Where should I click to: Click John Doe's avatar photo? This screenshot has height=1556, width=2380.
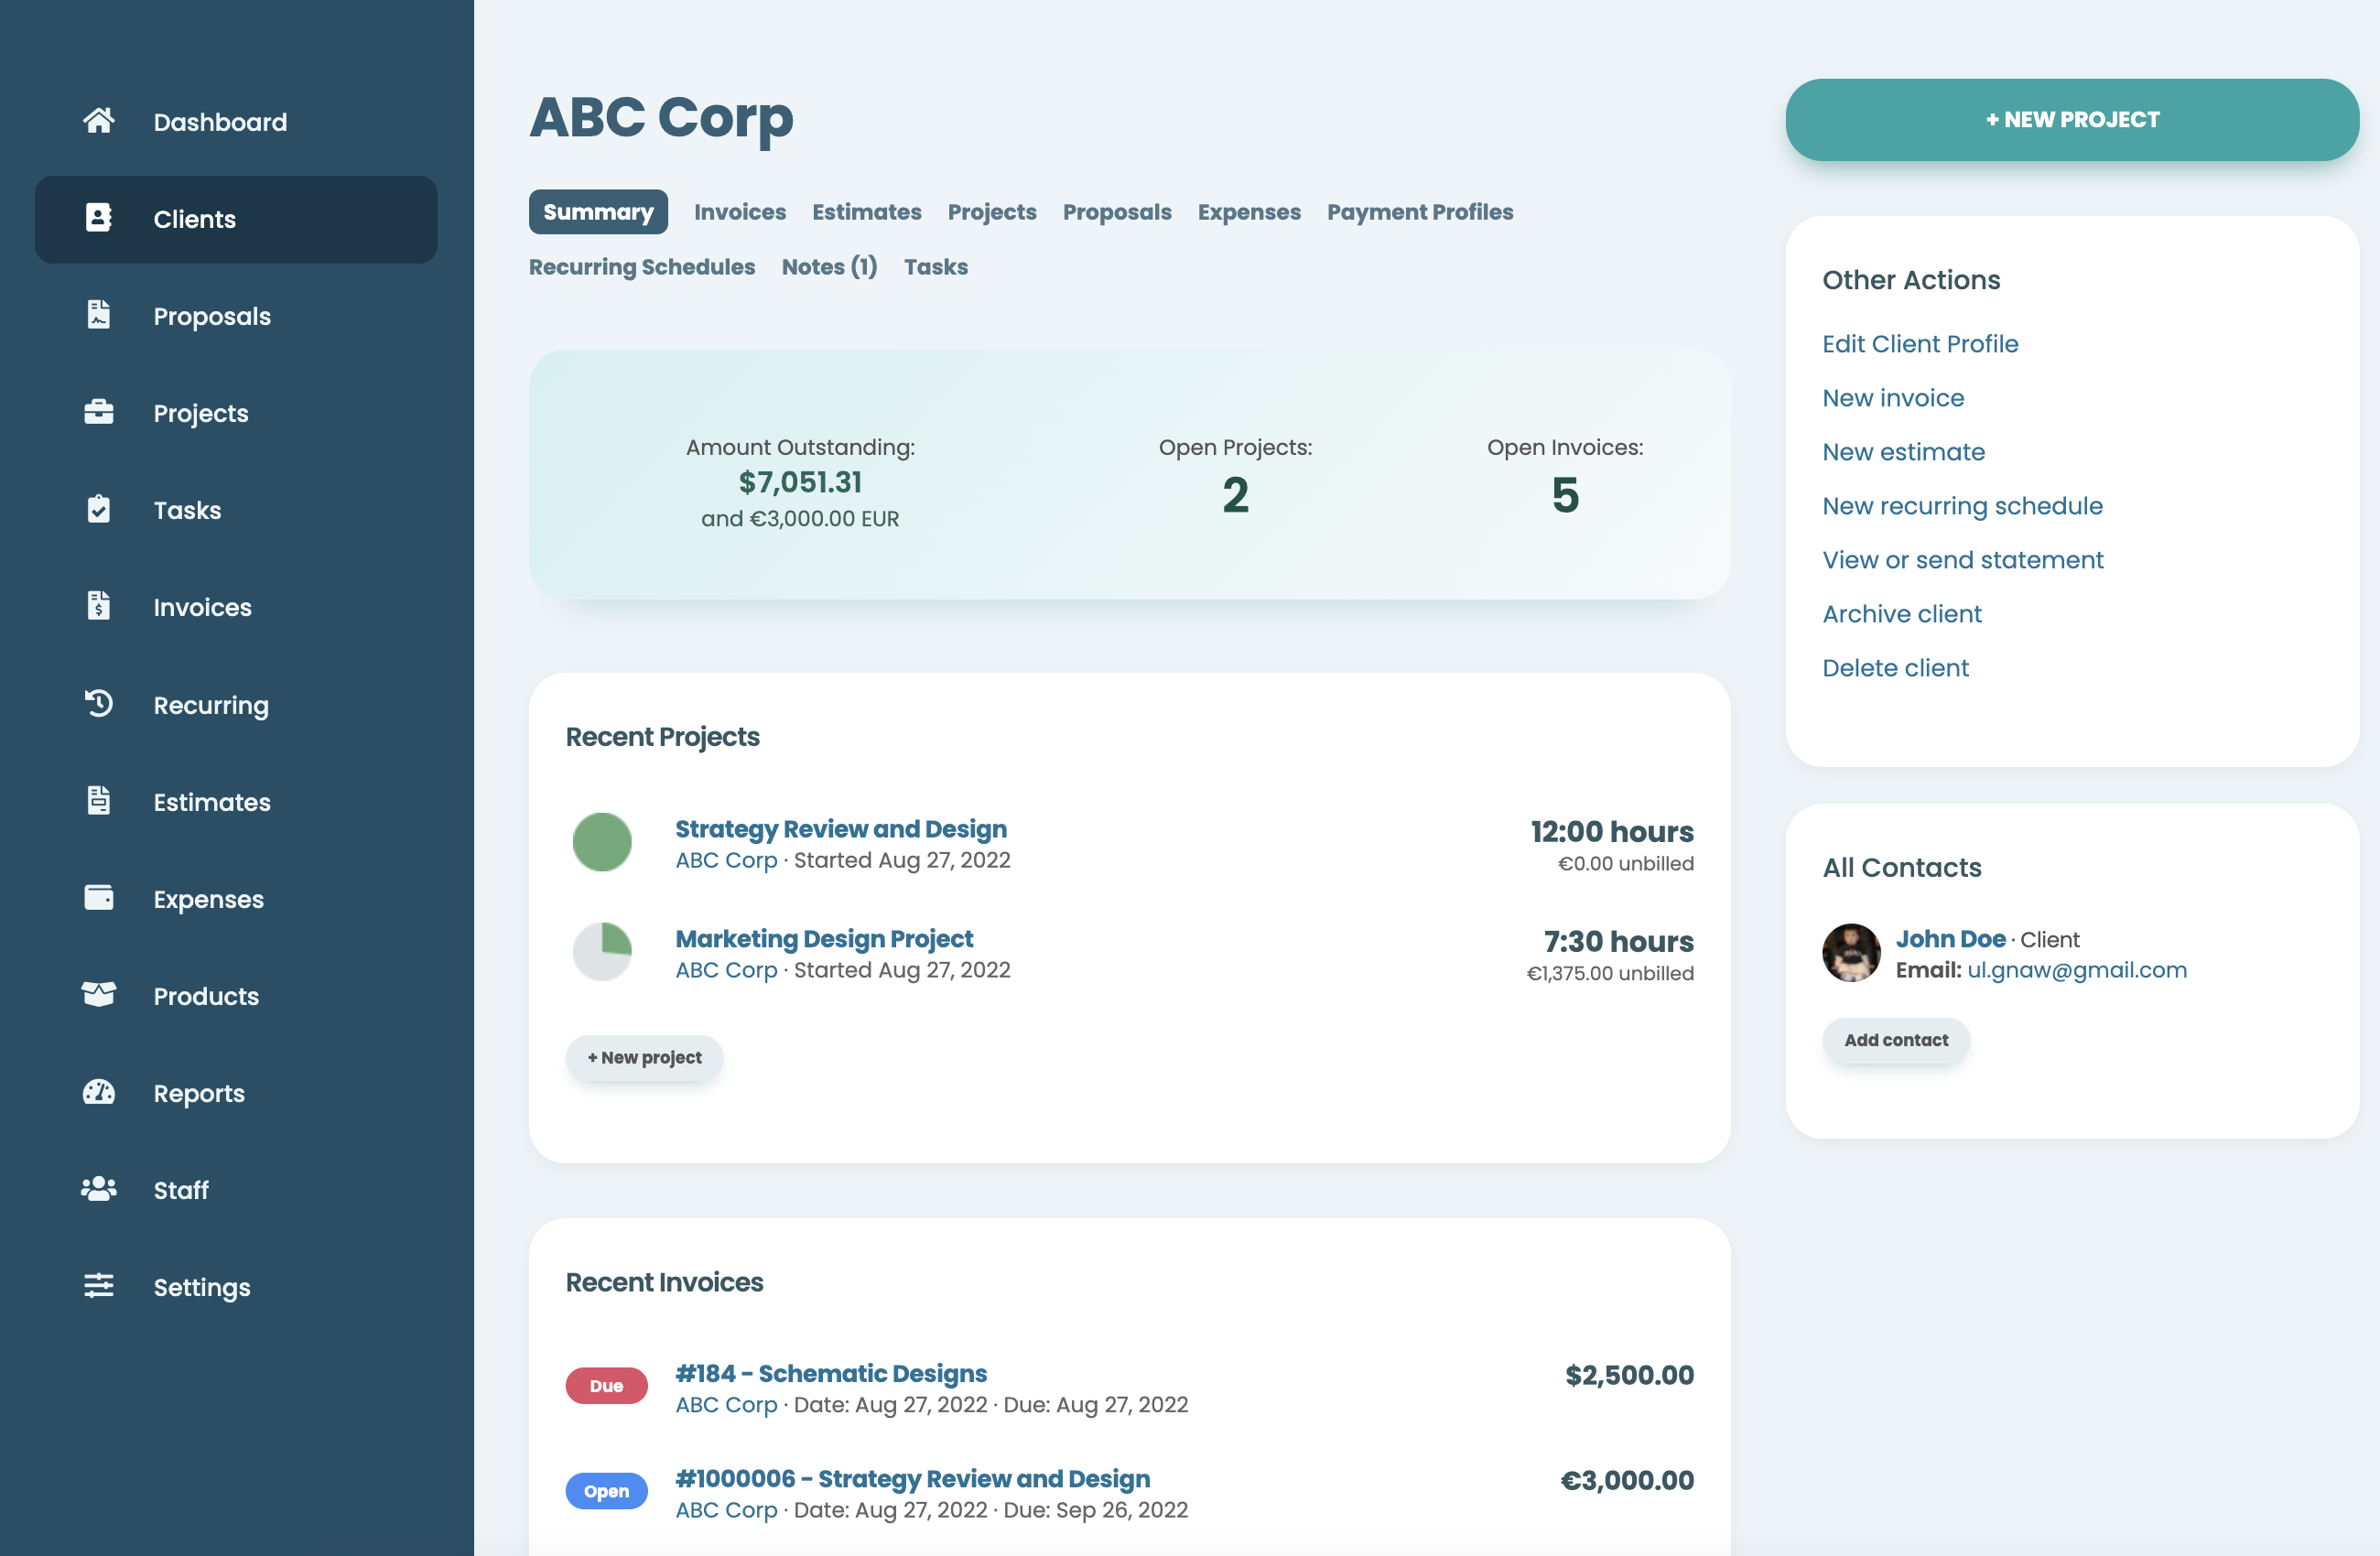coord(1851,953)
